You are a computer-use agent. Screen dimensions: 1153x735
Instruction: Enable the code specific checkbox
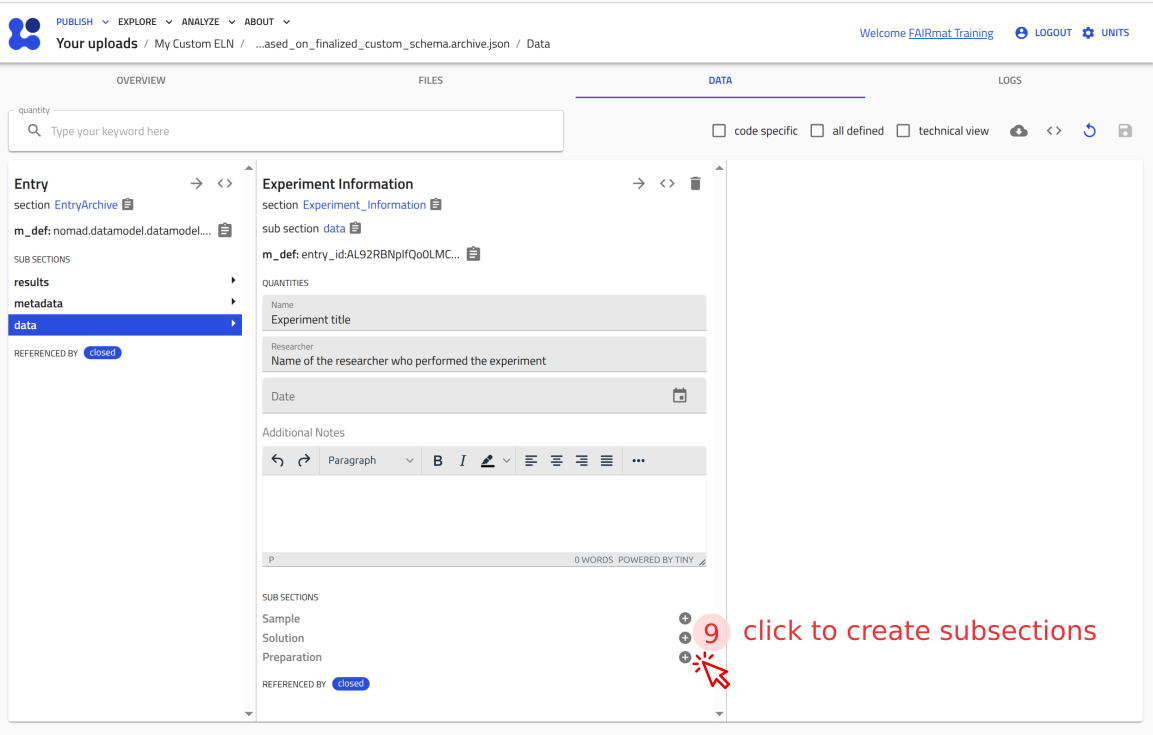click(719, 131)
